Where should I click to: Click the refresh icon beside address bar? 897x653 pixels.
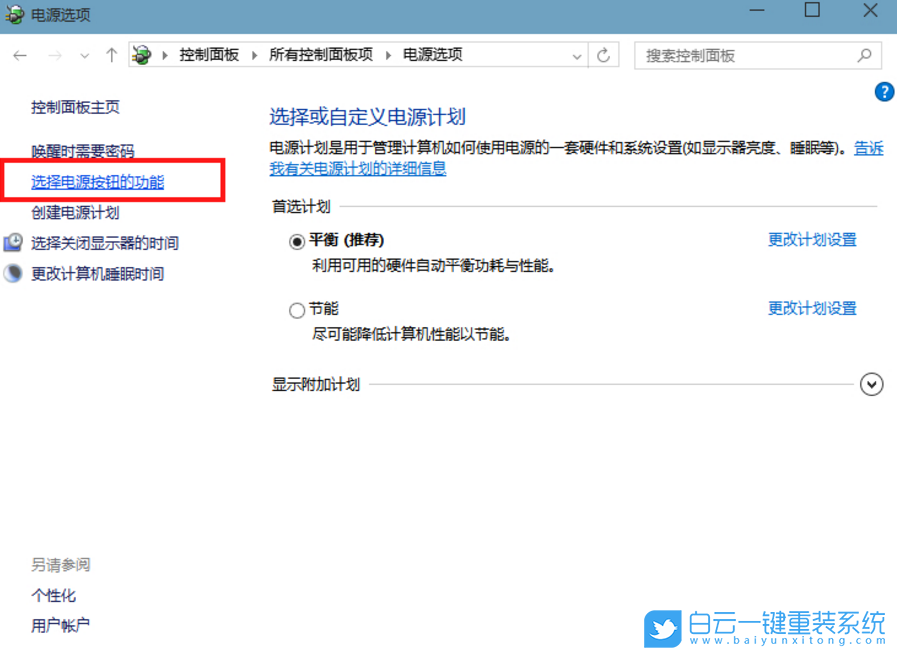click(604, 55)
